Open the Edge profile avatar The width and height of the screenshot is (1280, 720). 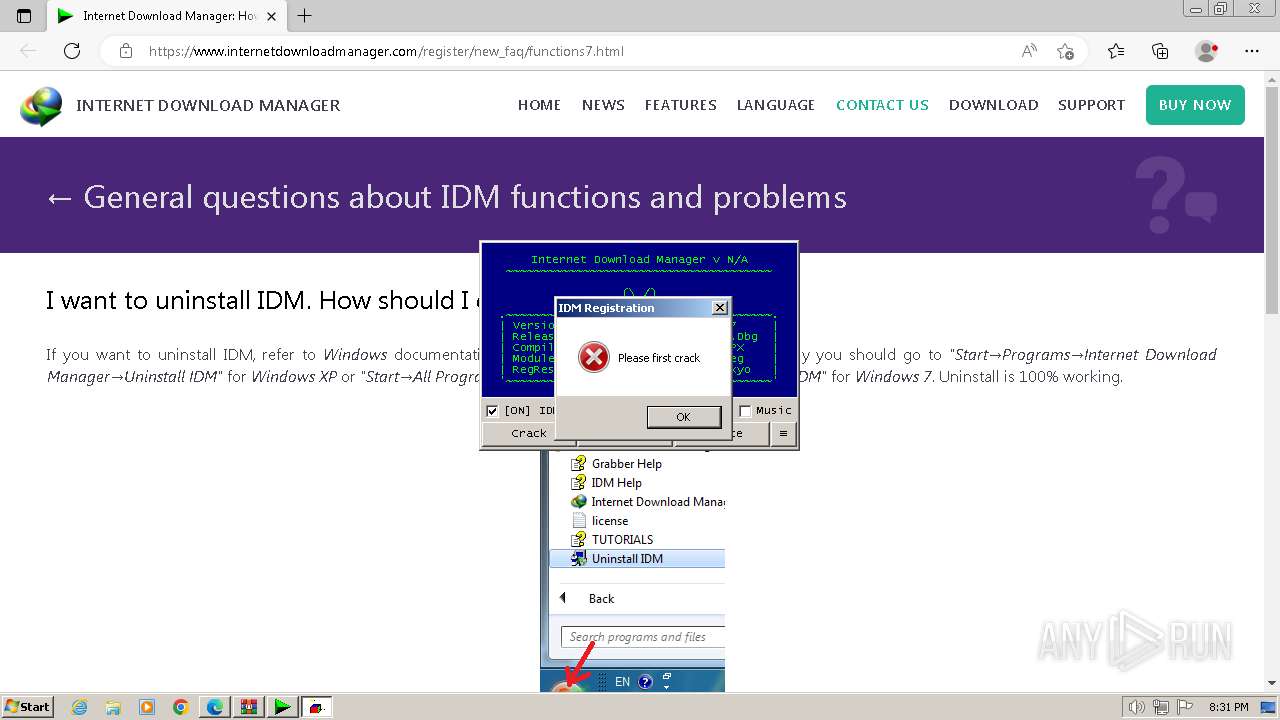(x=1206, y=51)
